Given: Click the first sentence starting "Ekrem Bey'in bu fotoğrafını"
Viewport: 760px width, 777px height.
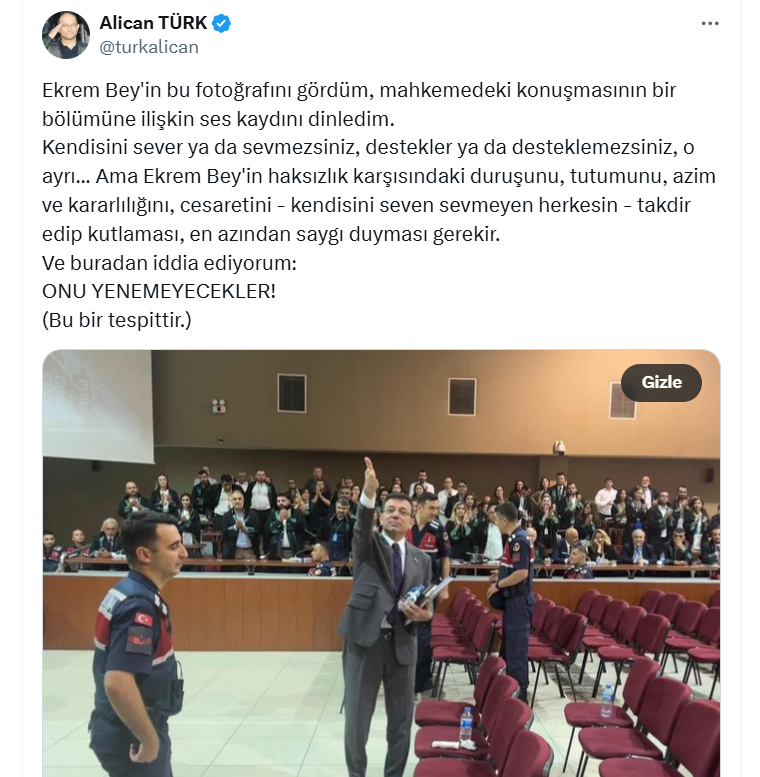Looking at the screenshot, I should tap(359, 105).
